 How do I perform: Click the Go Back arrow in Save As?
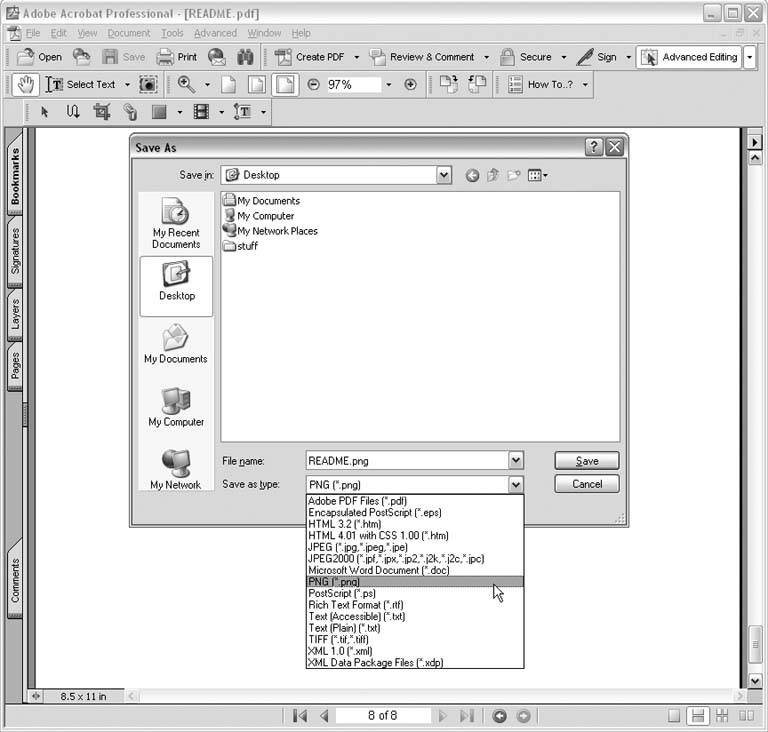[472, 176]
